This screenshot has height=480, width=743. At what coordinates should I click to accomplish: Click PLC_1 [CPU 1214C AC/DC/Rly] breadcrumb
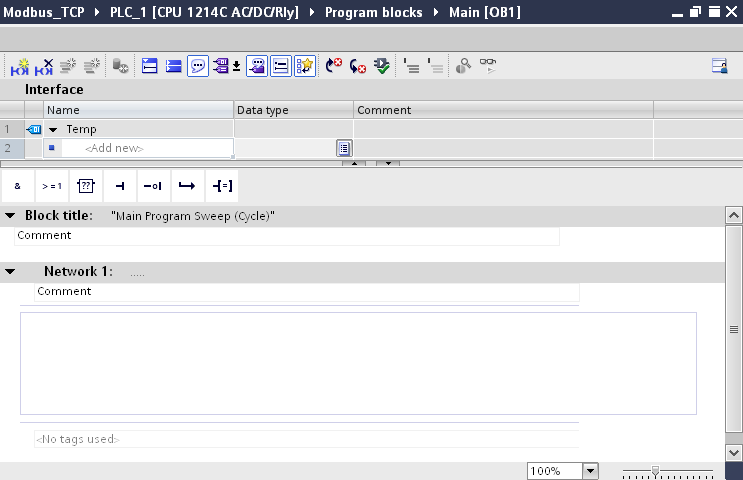point(205,12)
